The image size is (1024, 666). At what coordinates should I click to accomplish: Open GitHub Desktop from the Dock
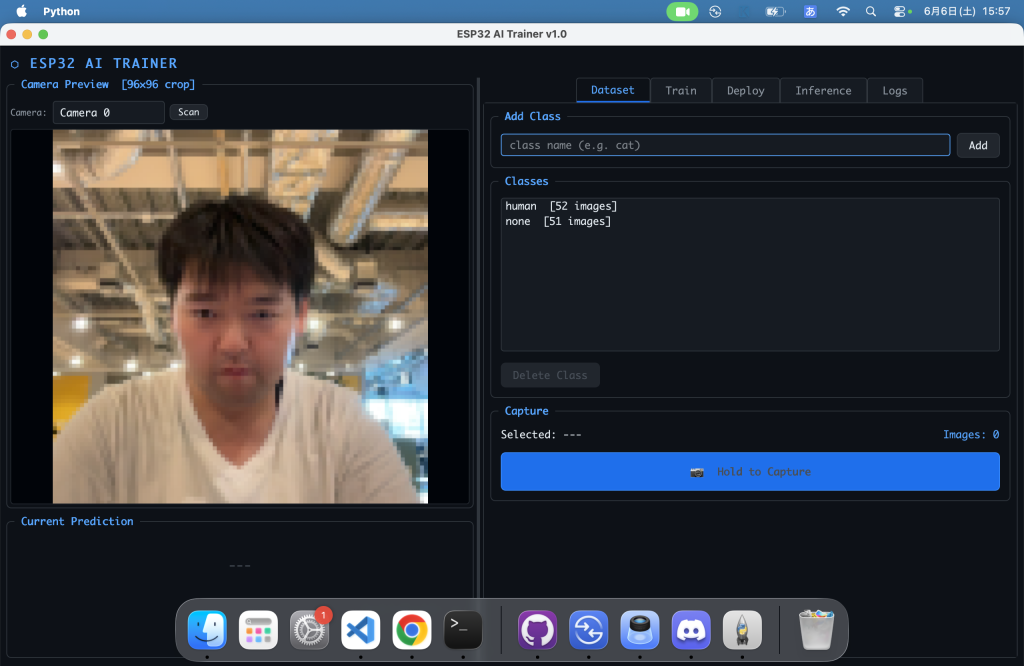tap(537, 630)
